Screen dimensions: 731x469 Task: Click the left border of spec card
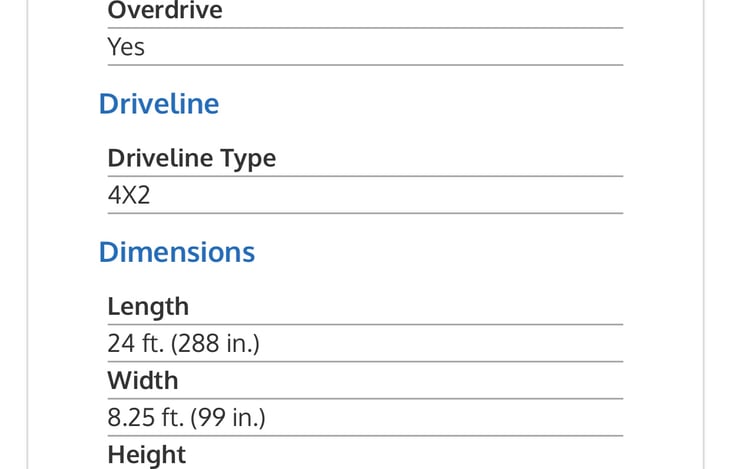[x=27, y=234]
